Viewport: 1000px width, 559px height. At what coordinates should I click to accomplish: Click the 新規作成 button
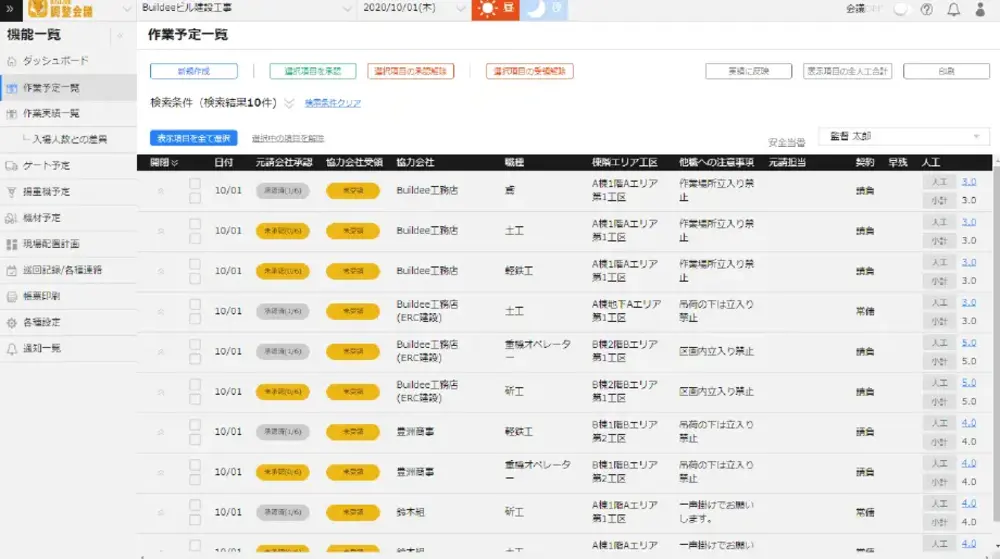click(x=194, y=72)
